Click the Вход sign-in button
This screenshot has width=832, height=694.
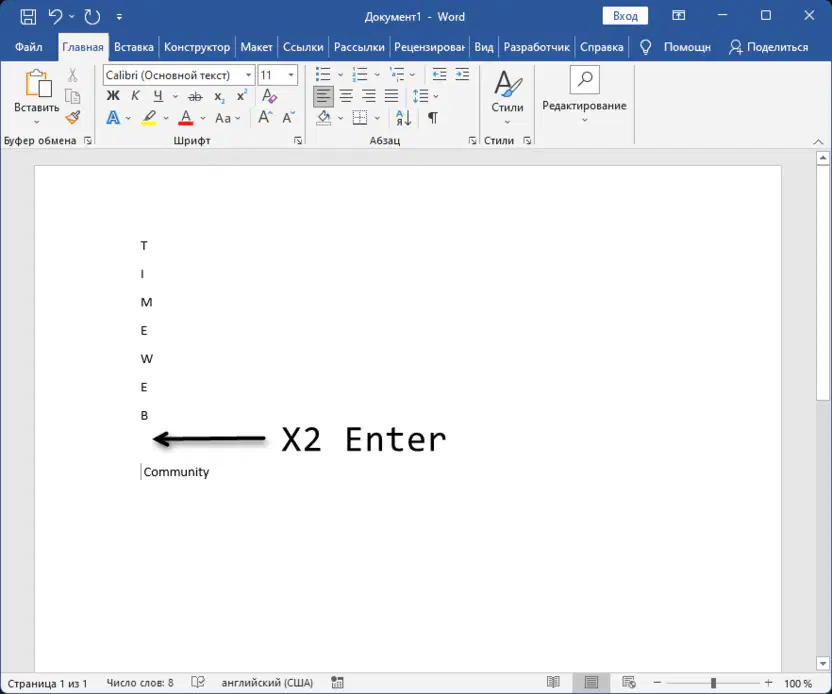[x=625, y=16]
